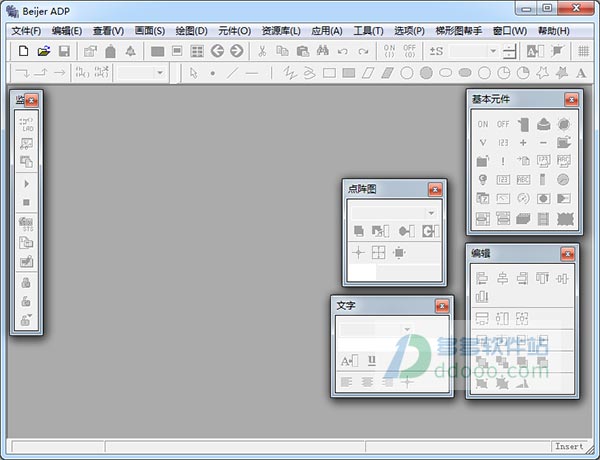
Task: Click the minus decrement element in 基本元件
Action: point(543,143)
